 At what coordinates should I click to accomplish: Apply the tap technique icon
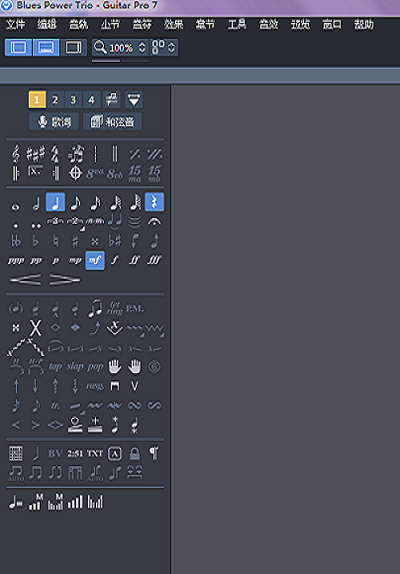55,366
